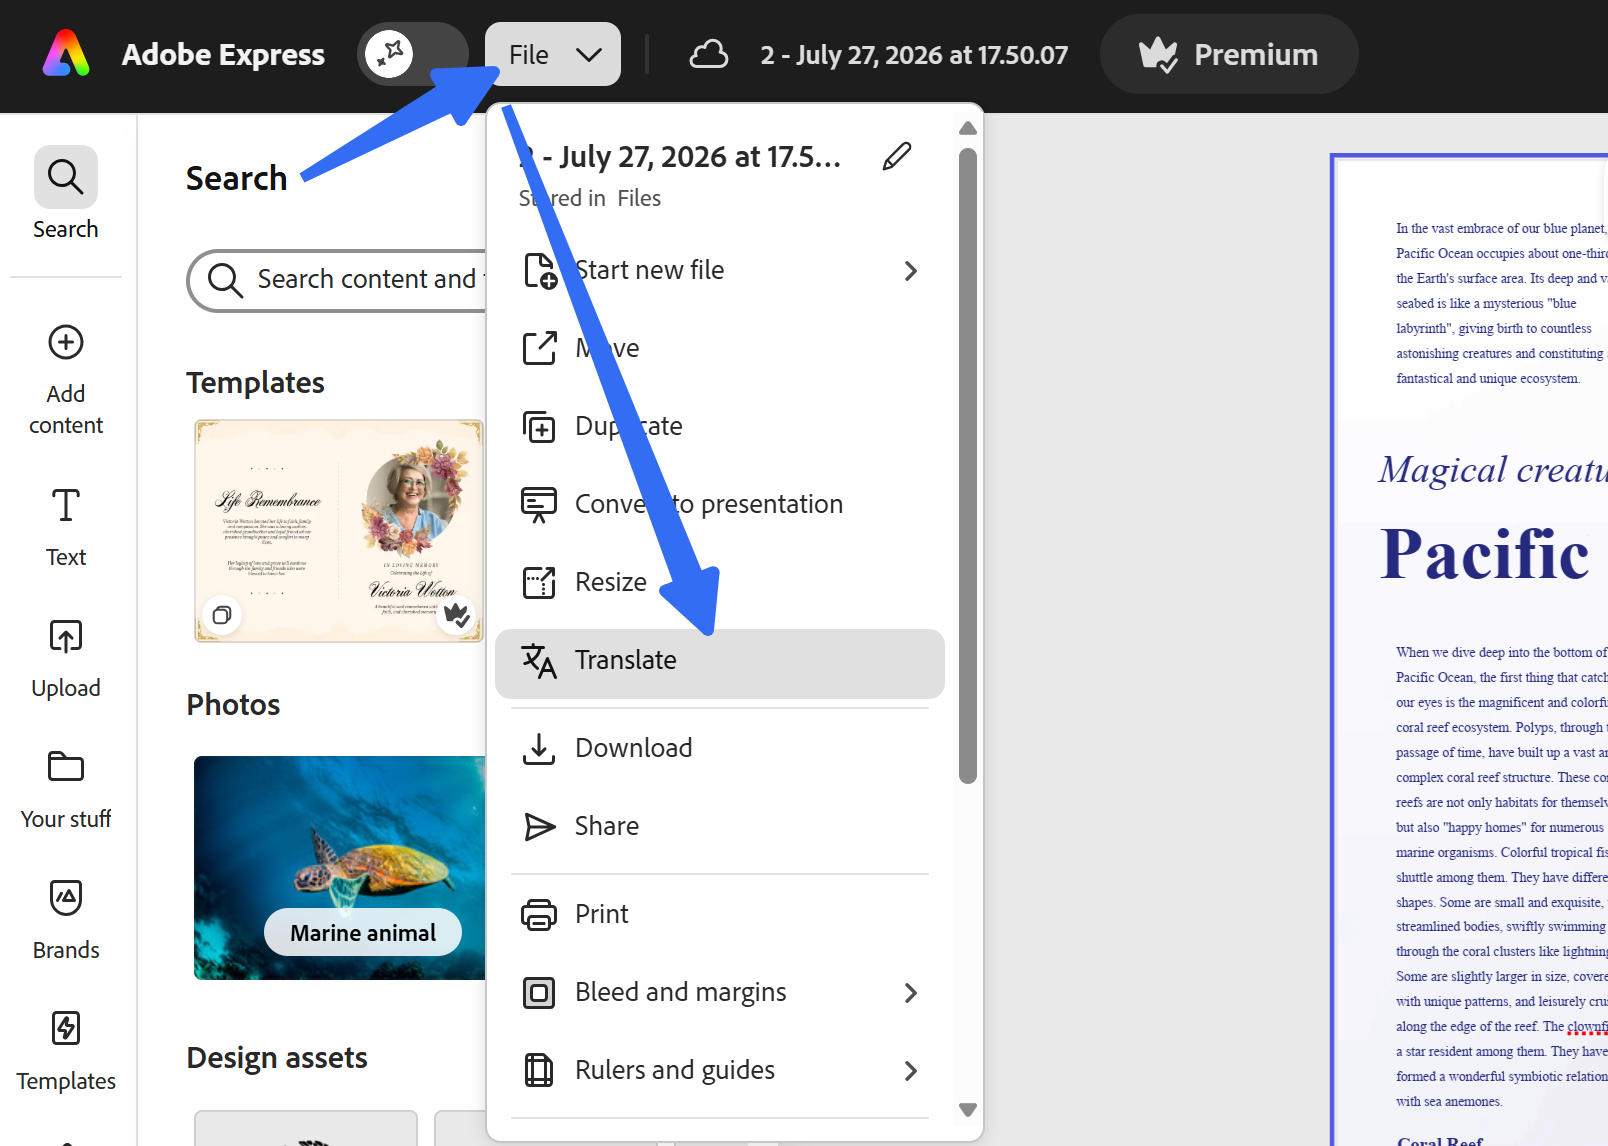Click the Adobe Express logo icon
1608x1146 pixels.
click(66, 54)
